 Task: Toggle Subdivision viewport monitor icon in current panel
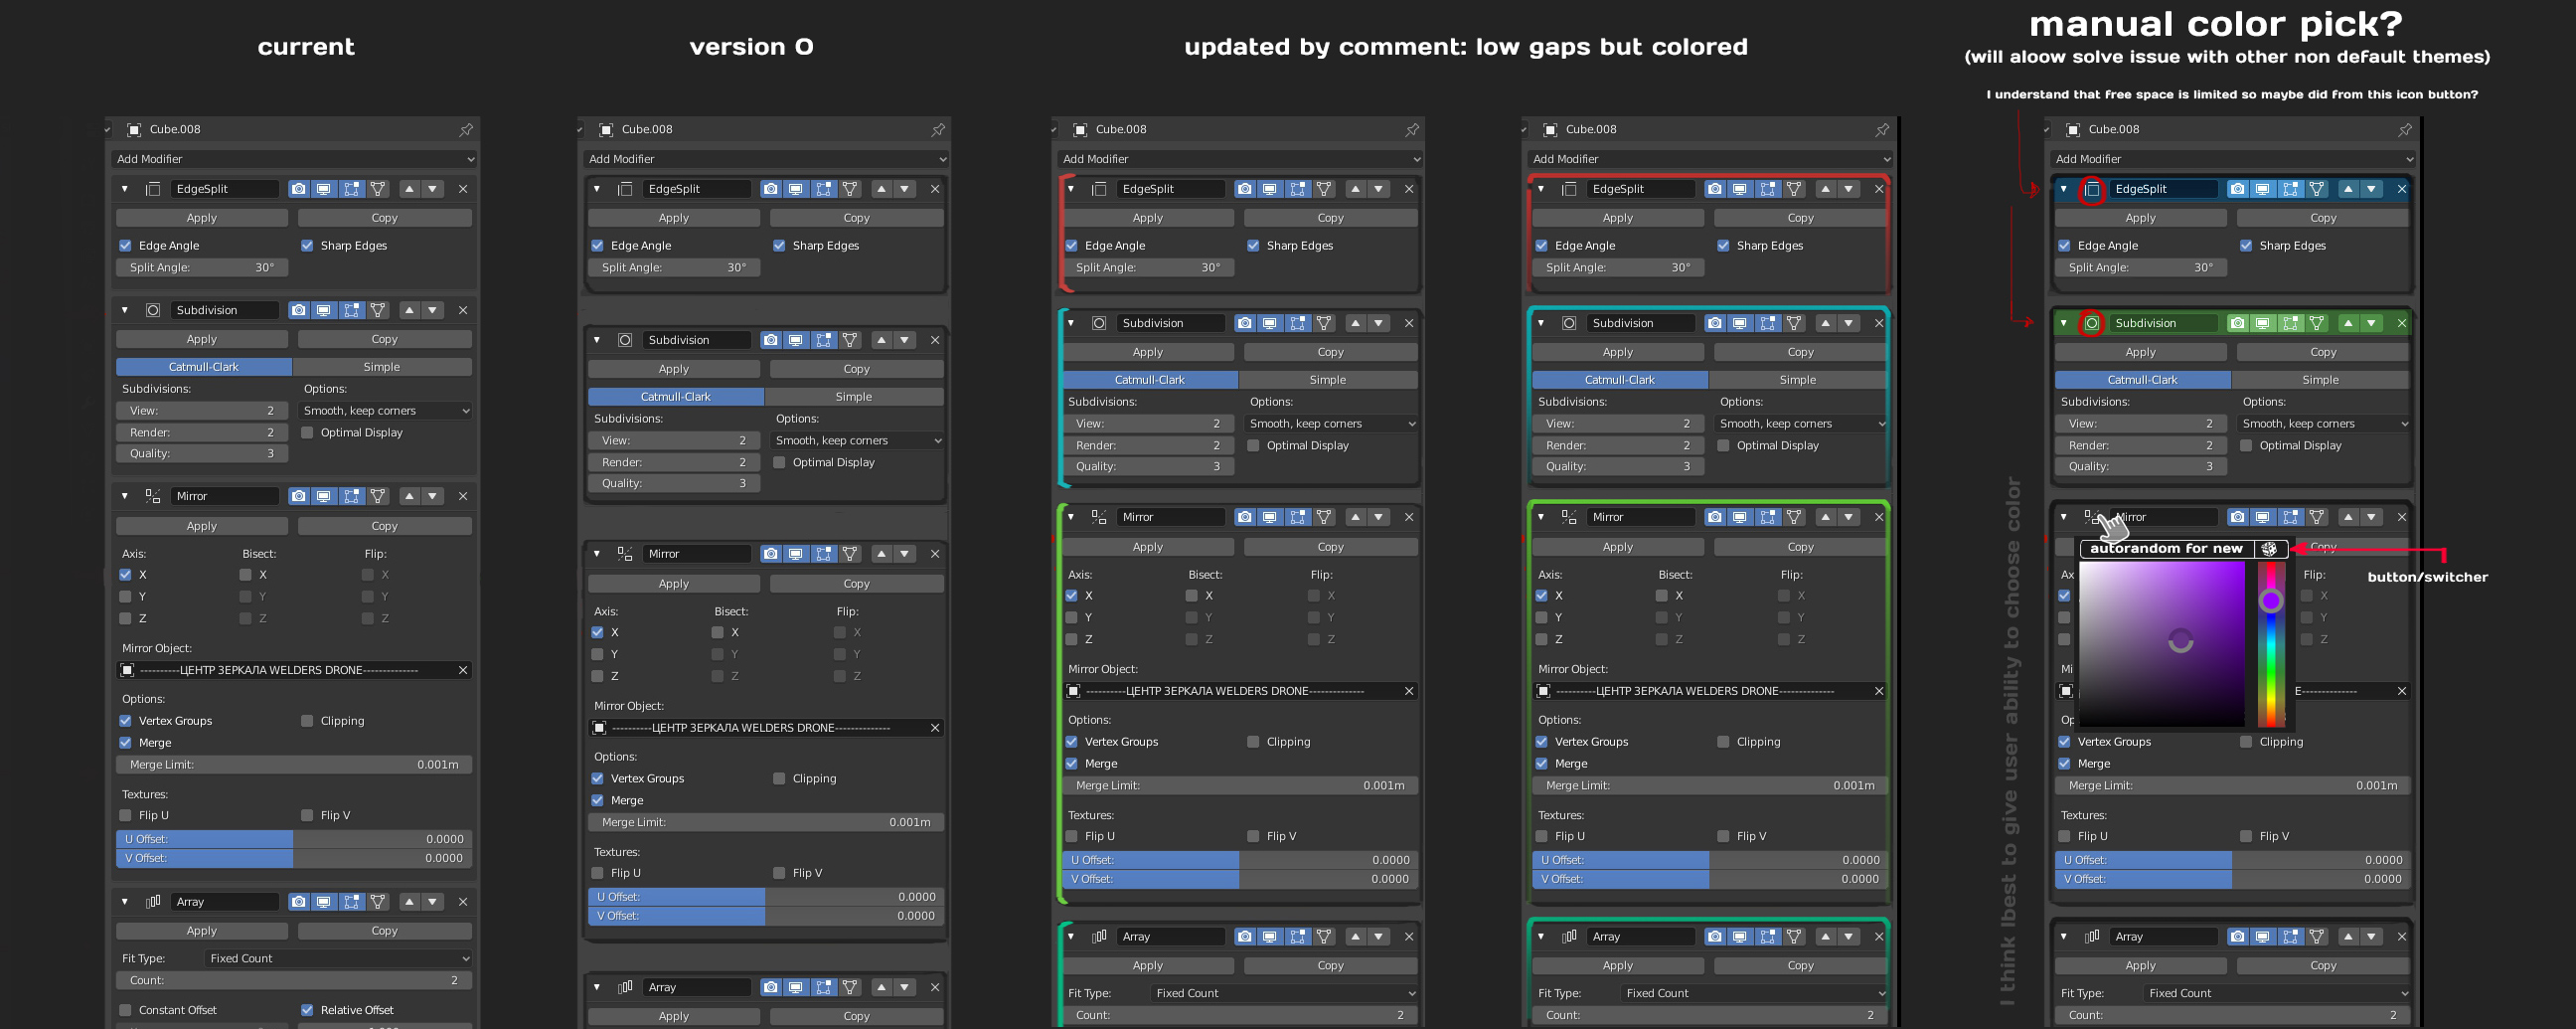[324, 311]
